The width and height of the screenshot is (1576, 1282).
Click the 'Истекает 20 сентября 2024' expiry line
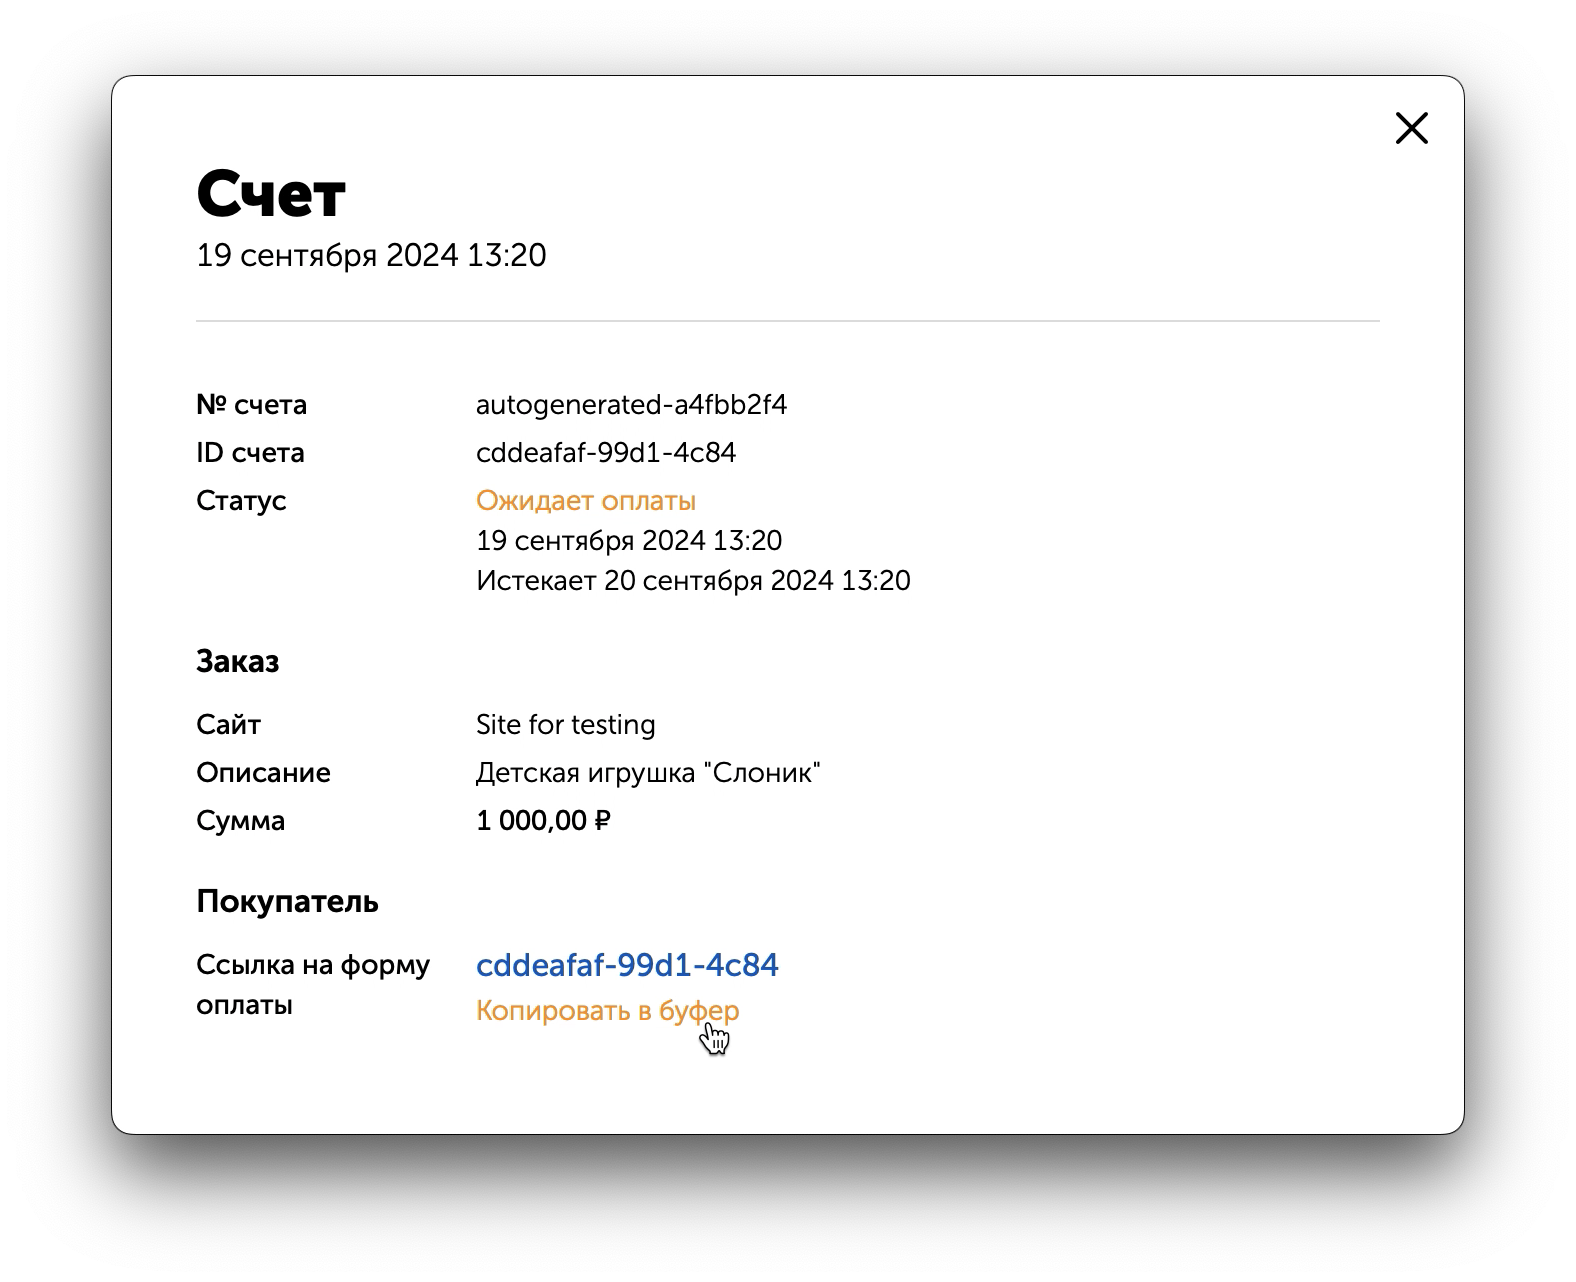coord(693,581)
